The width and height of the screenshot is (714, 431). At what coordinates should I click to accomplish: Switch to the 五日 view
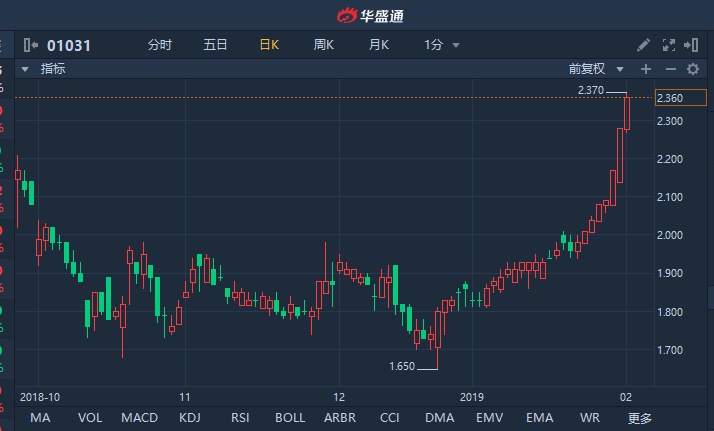click(x=215, y=45)
